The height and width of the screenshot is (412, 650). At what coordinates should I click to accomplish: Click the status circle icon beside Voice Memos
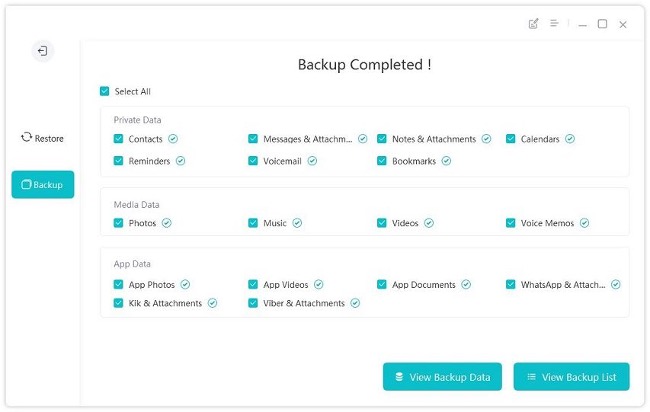[x=585, y=223]
